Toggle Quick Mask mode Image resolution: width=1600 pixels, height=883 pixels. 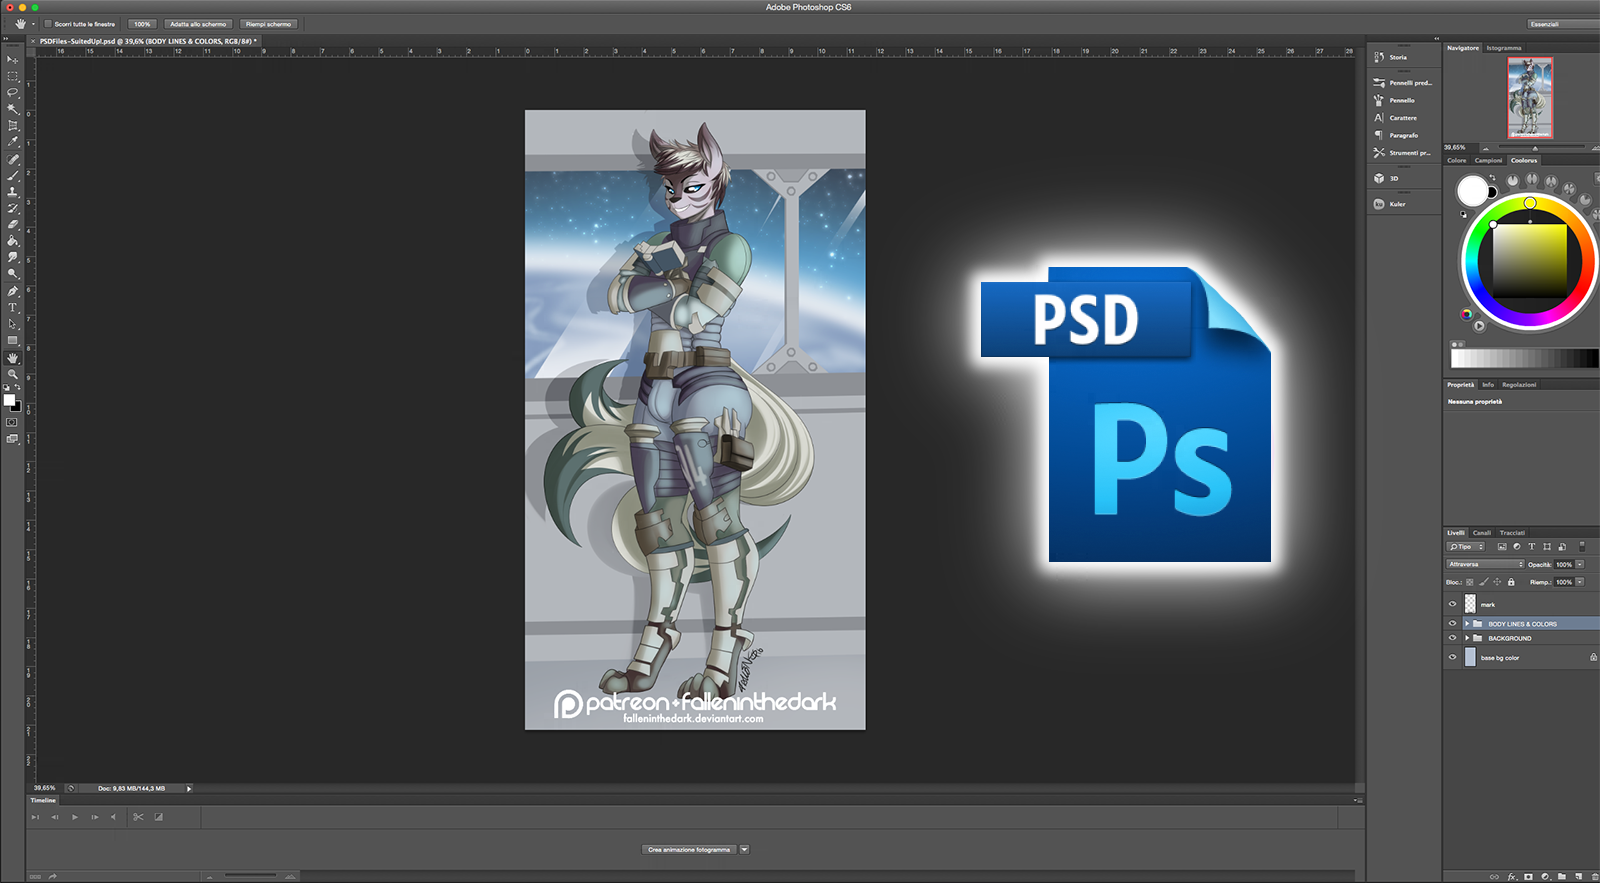12,422
